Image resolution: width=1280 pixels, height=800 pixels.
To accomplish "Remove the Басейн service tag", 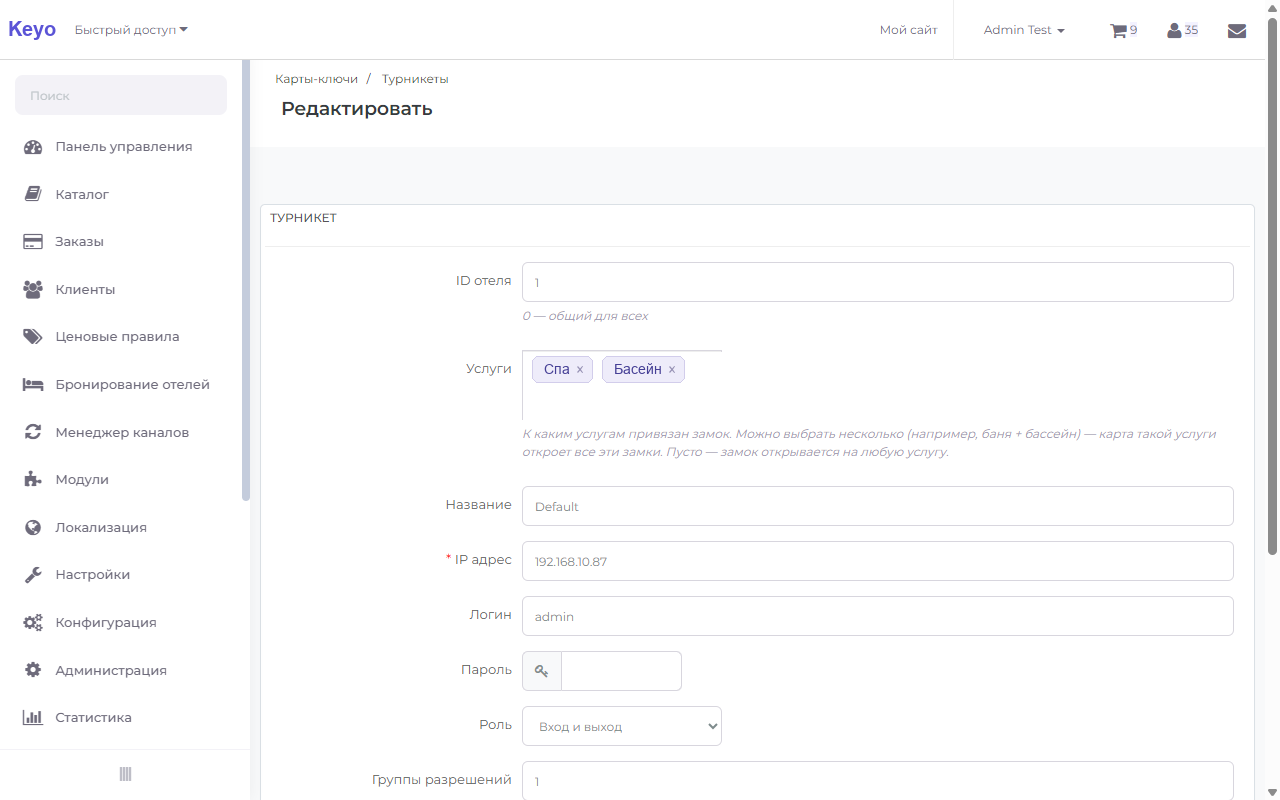I will tap(672, 370).
